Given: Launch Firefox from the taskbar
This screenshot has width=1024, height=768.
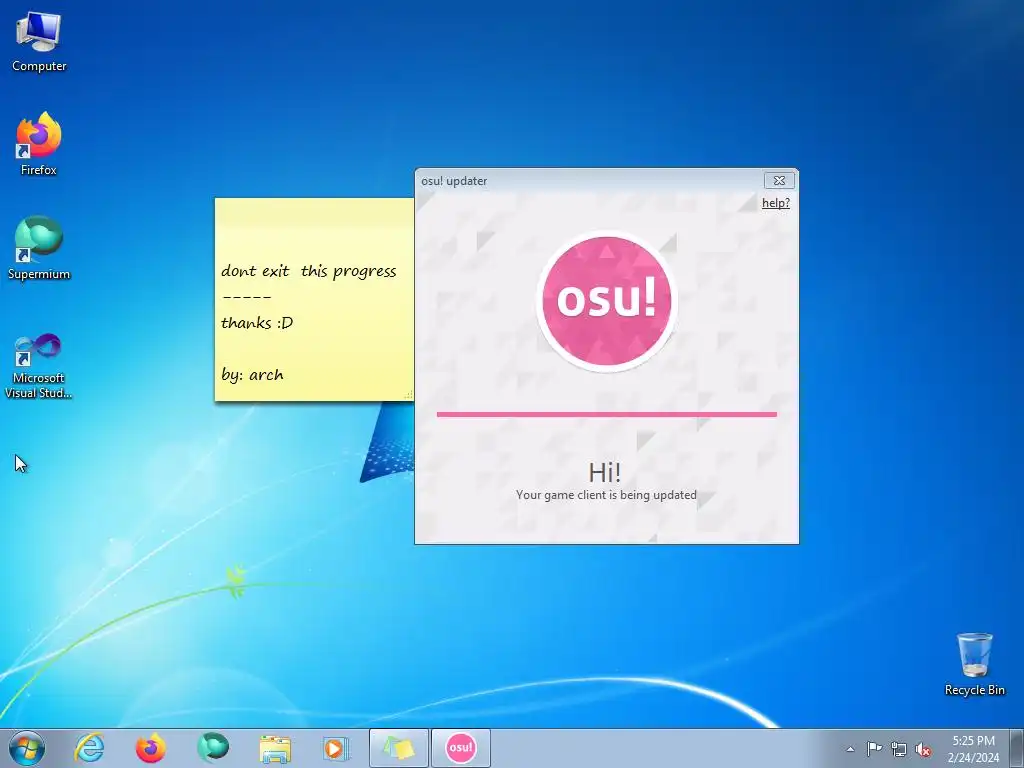Looking at the screenshot, I should pyautogui.click(x=151, y=748).
